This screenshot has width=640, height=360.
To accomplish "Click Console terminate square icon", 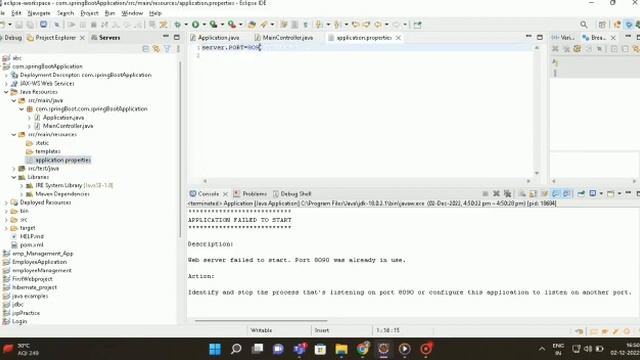I will coord(485,193).
